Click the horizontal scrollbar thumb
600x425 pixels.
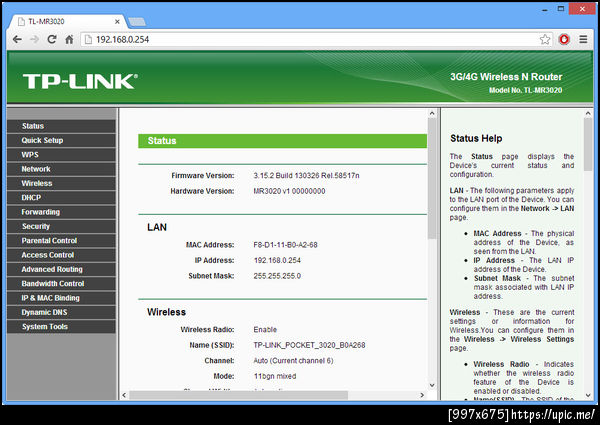(x=238, y=395)
